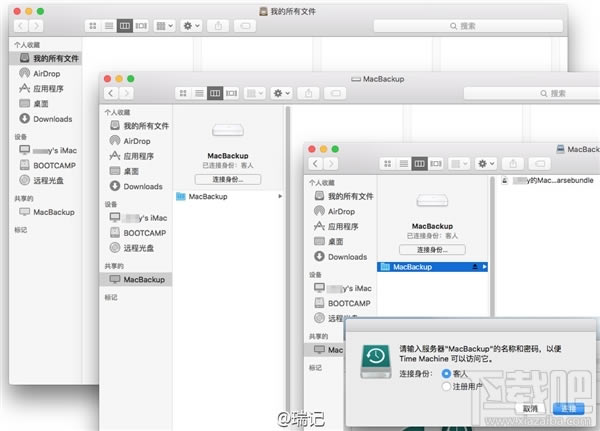
Task: Select 注册用户 radio button in dialog
Action: point(446,386)
